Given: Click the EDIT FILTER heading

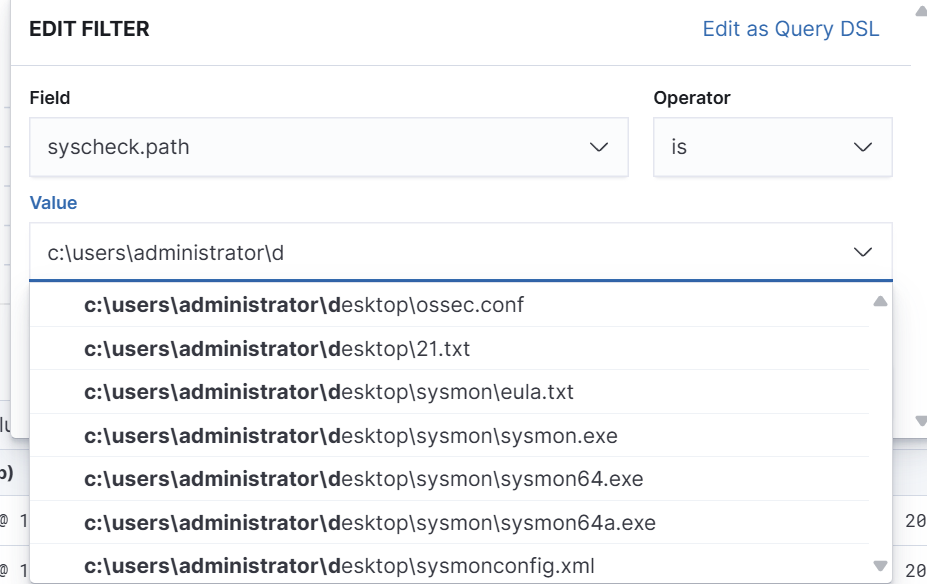Looking at the screenshot, I should click(89, 29).
